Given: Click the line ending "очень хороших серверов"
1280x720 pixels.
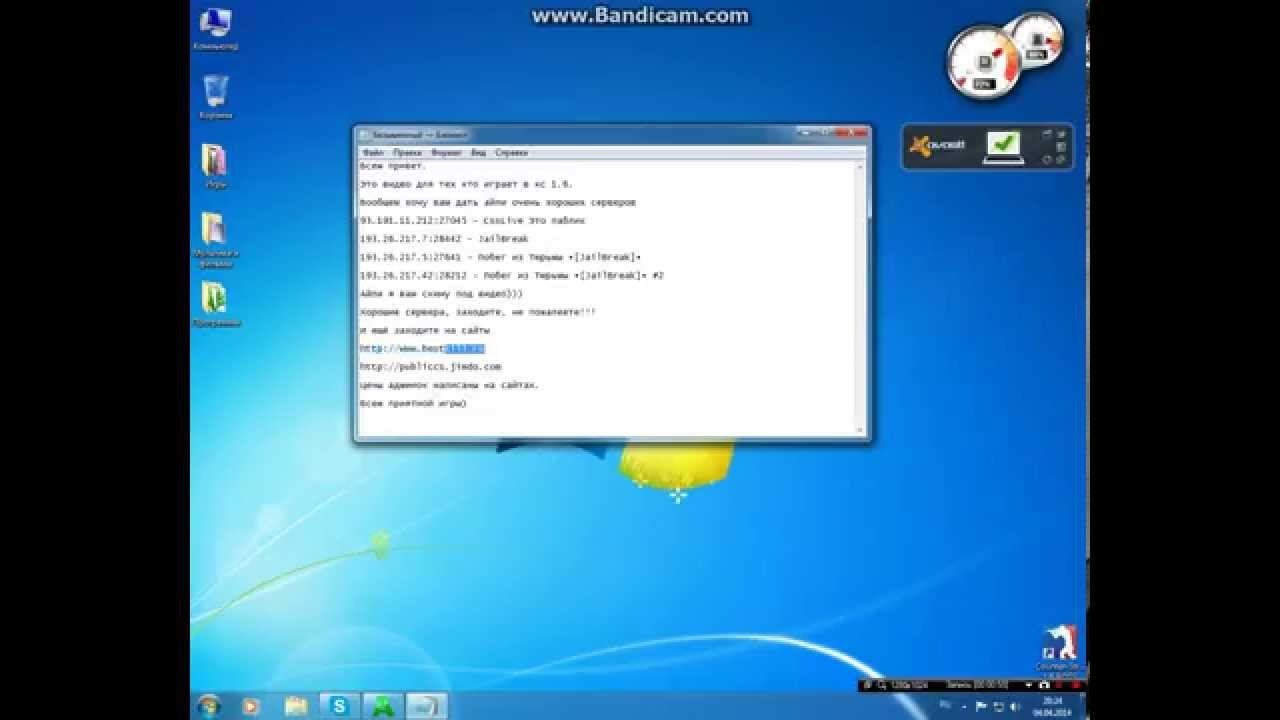Looking at the screenshot, I should [x=497, y=202].
